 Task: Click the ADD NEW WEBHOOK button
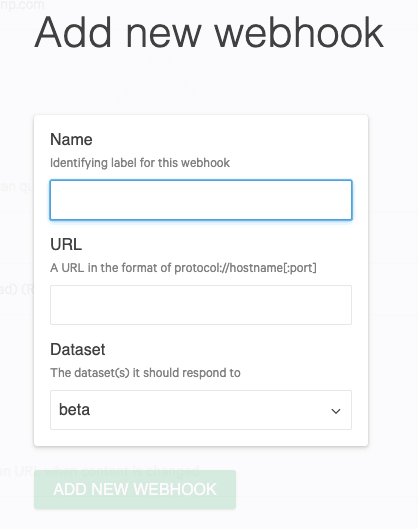point(135,489)
